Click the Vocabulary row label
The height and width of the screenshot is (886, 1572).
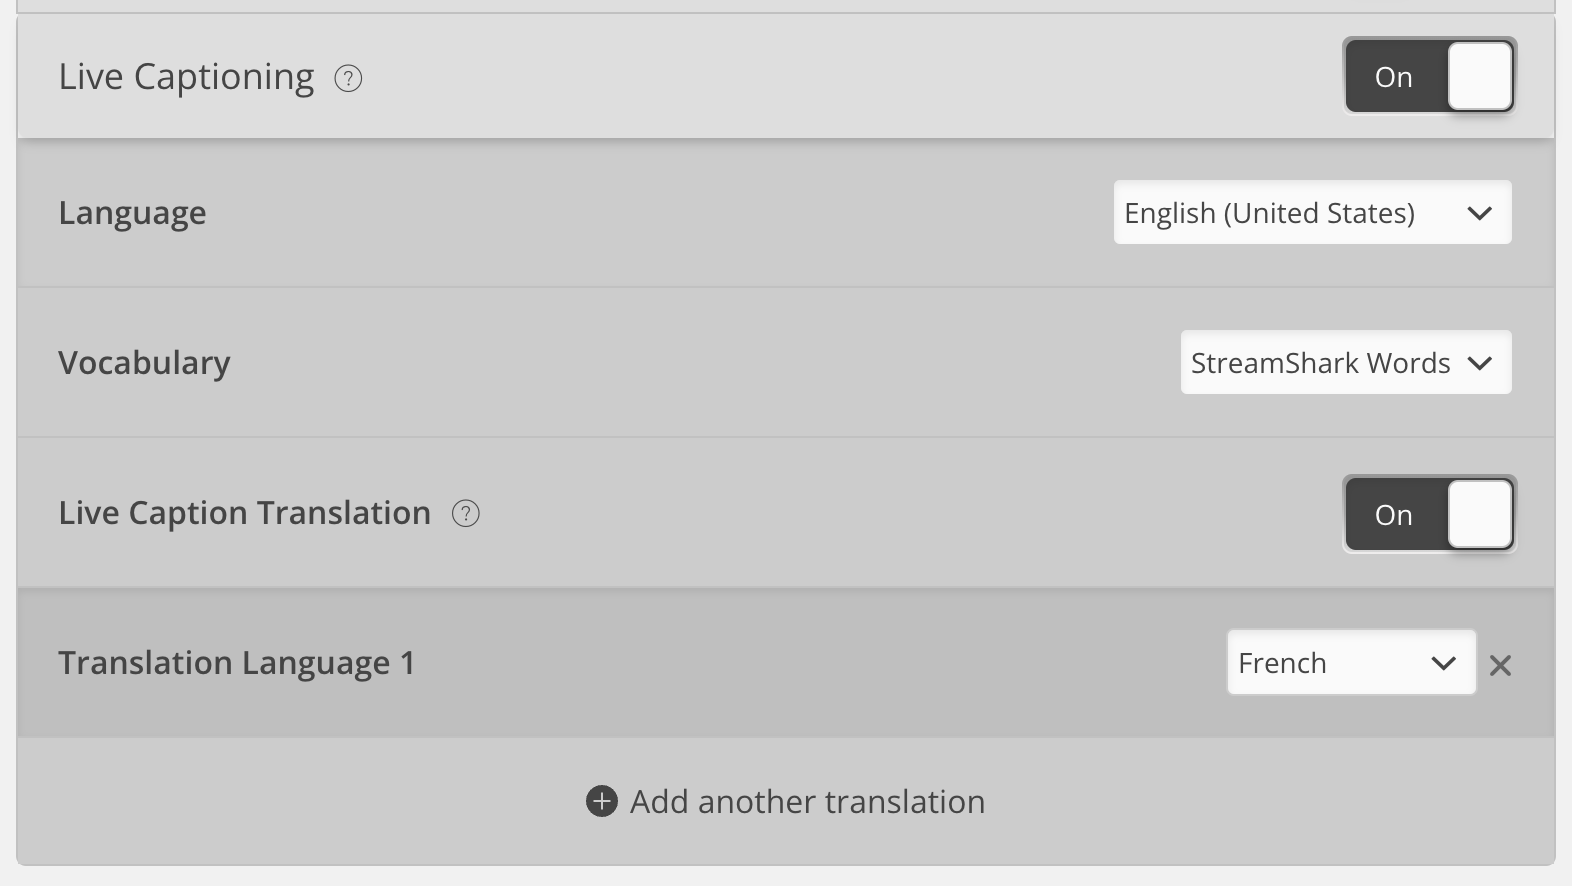pos(144,363)
